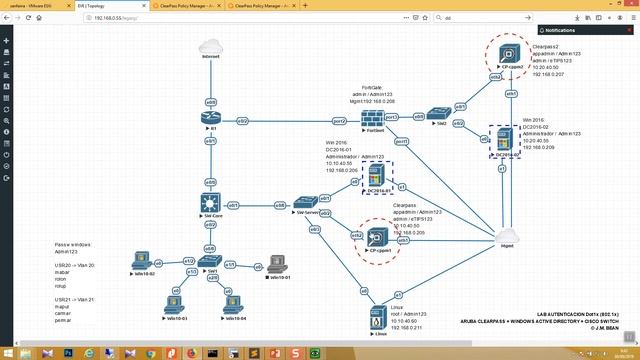The height and width of the screenshot is (360, 640).
Task: Open Windows Start button
Action: [7, 353]
